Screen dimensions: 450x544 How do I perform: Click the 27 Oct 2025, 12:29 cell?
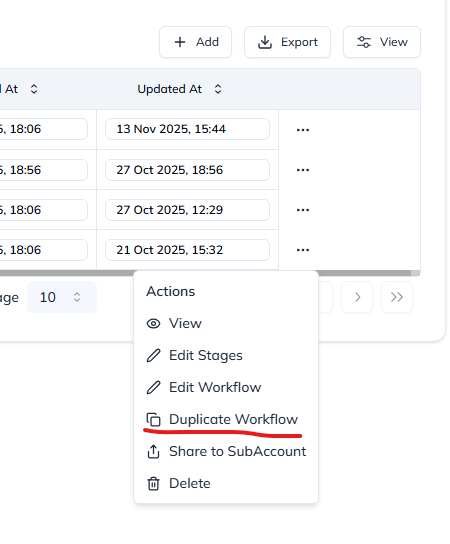click(187, 210)
